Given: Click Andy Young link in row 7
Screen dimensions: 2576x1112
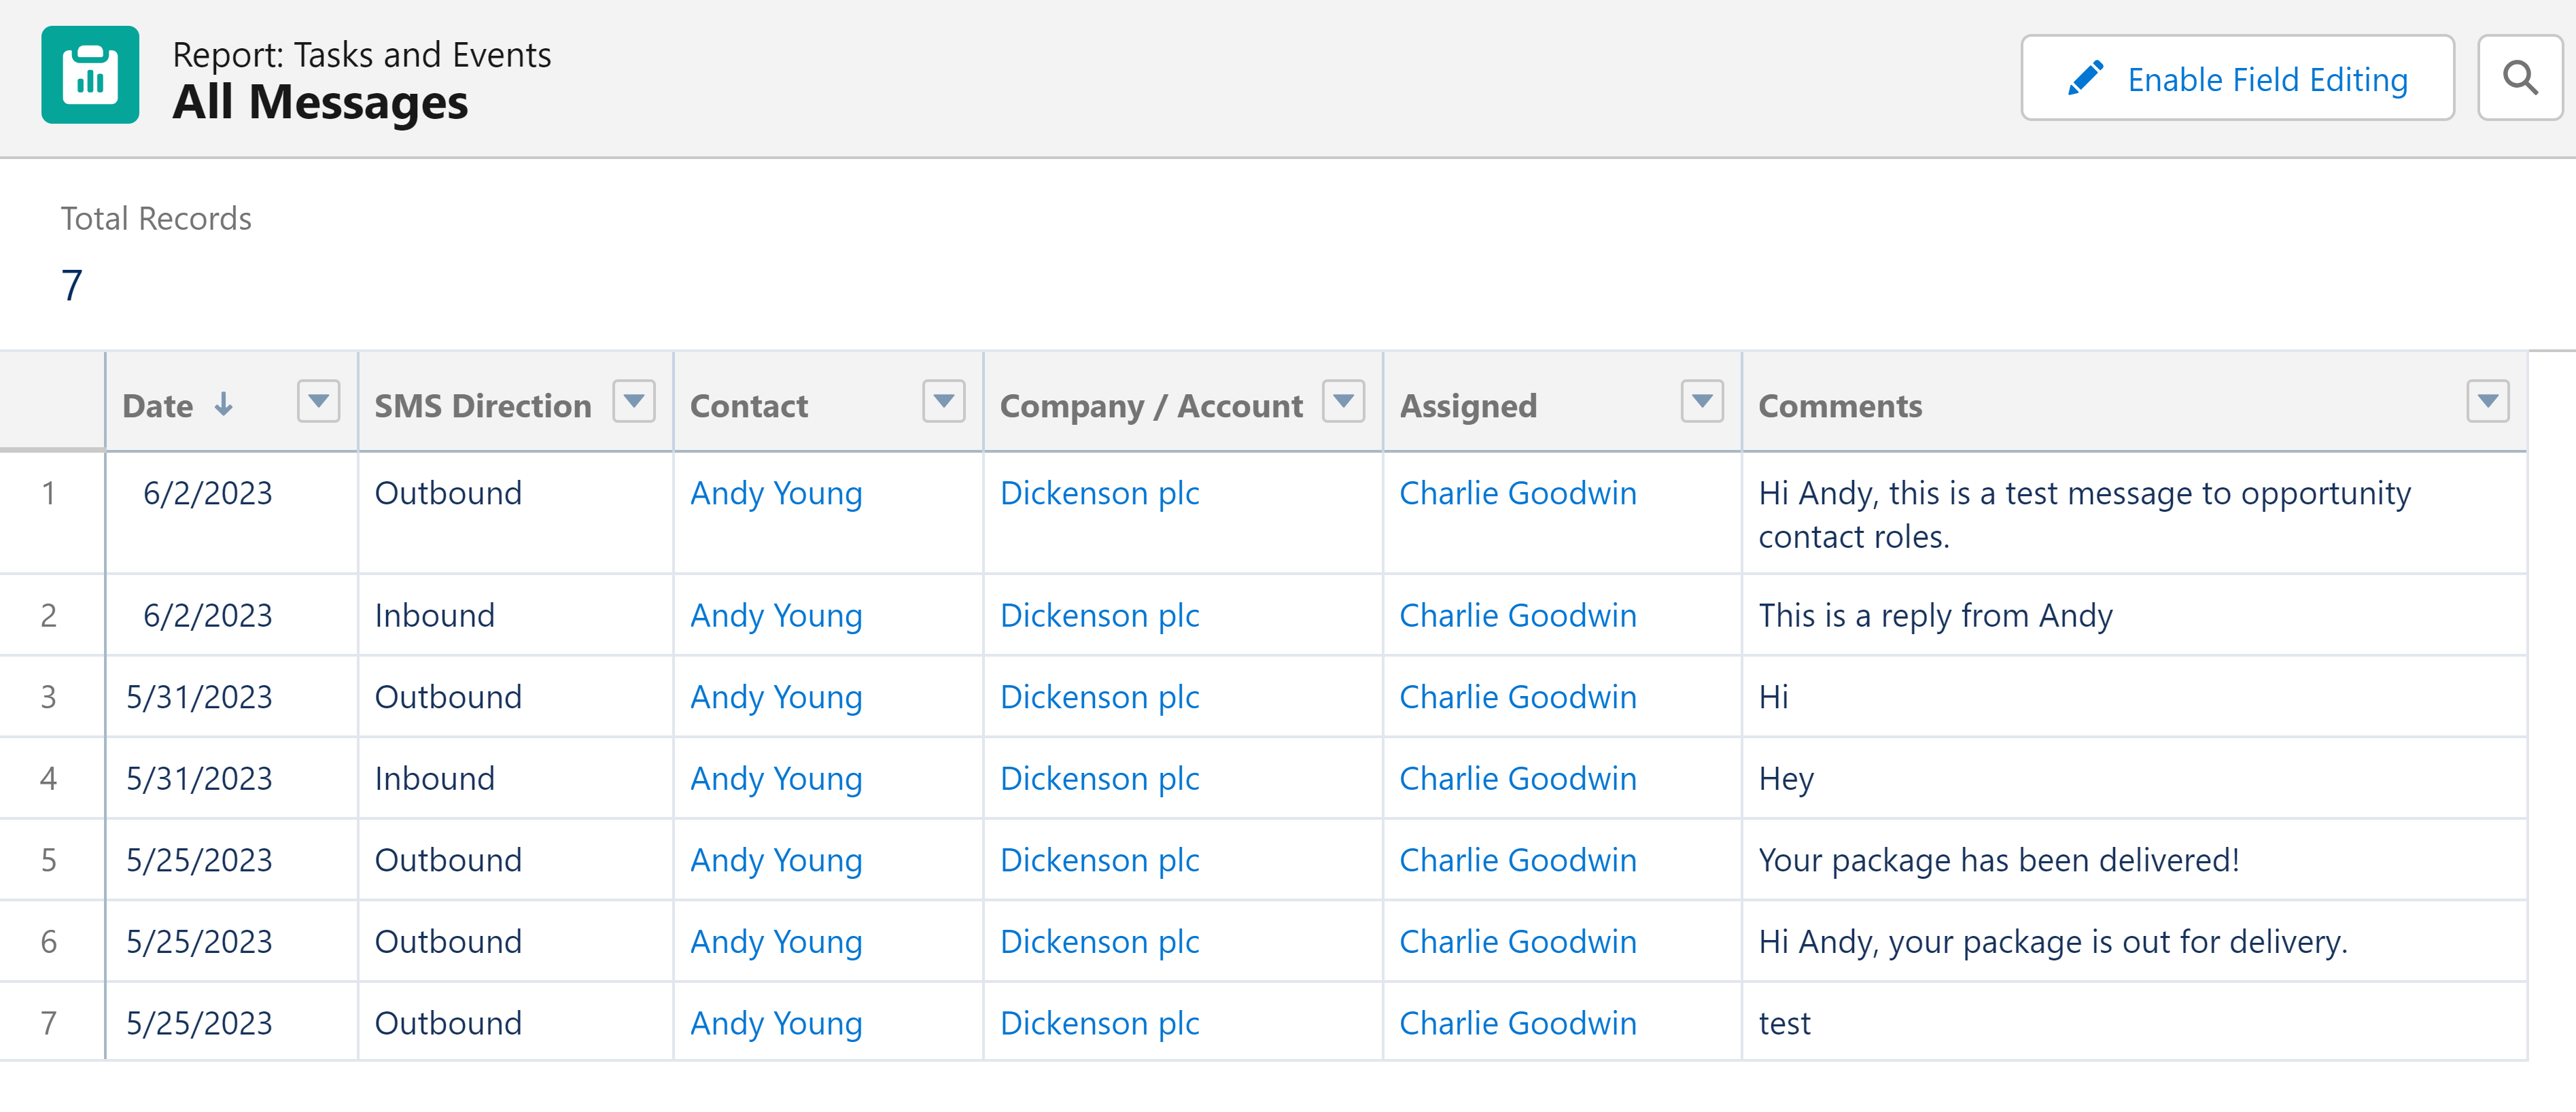Looking at the screenshot, I should (776, 1023).
